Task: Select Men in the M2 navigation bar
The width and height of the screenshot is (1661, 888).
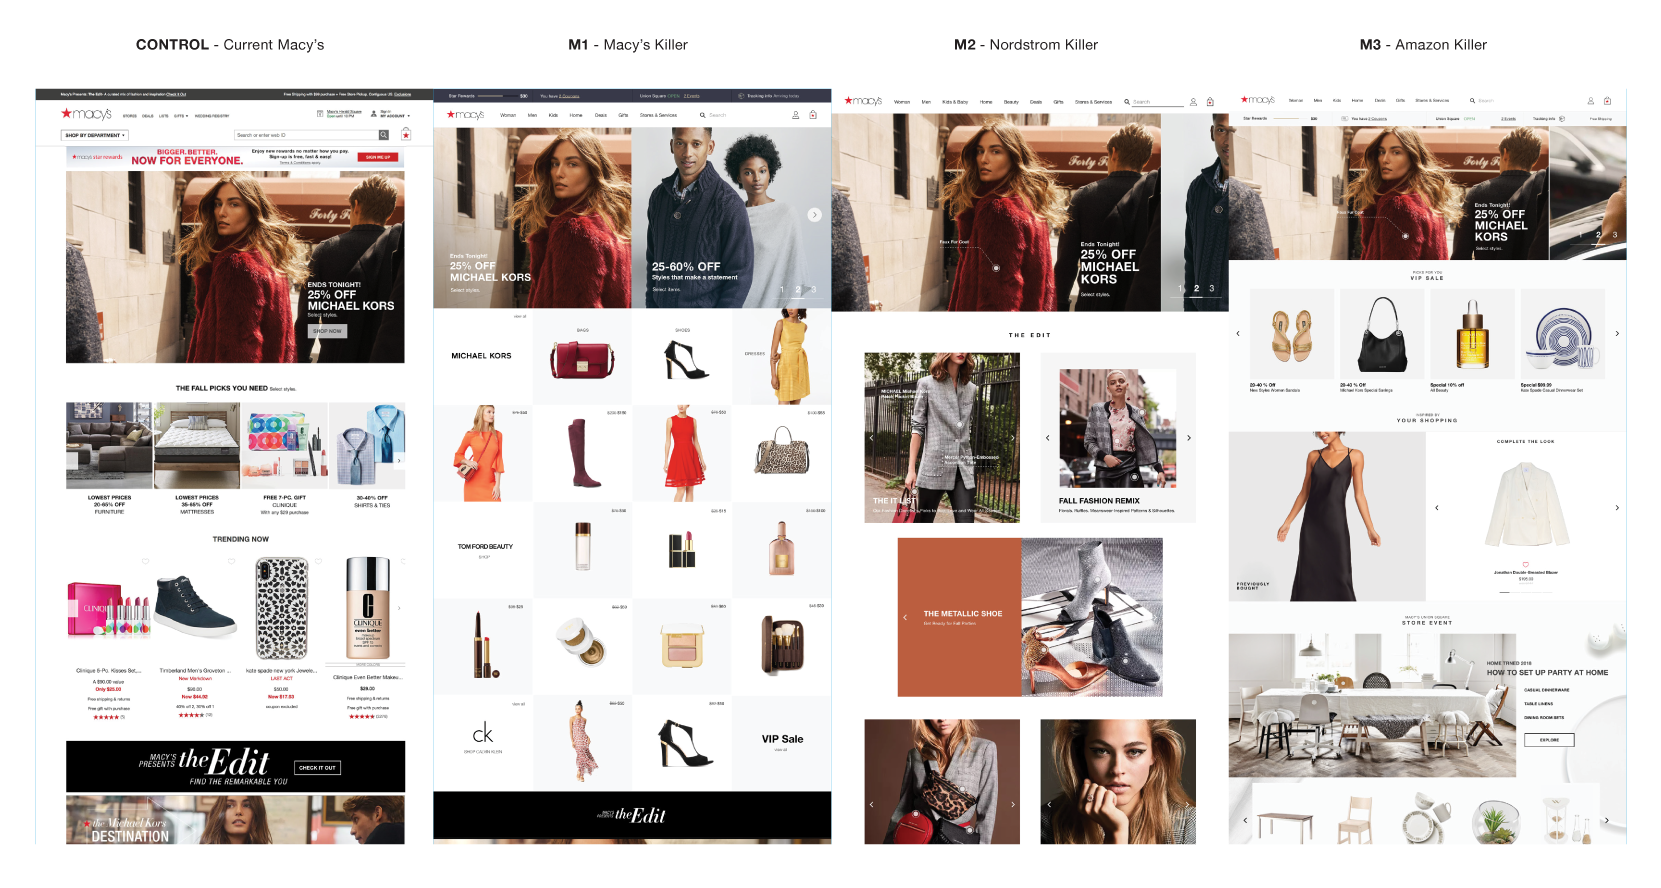Action: click(926, 102)
